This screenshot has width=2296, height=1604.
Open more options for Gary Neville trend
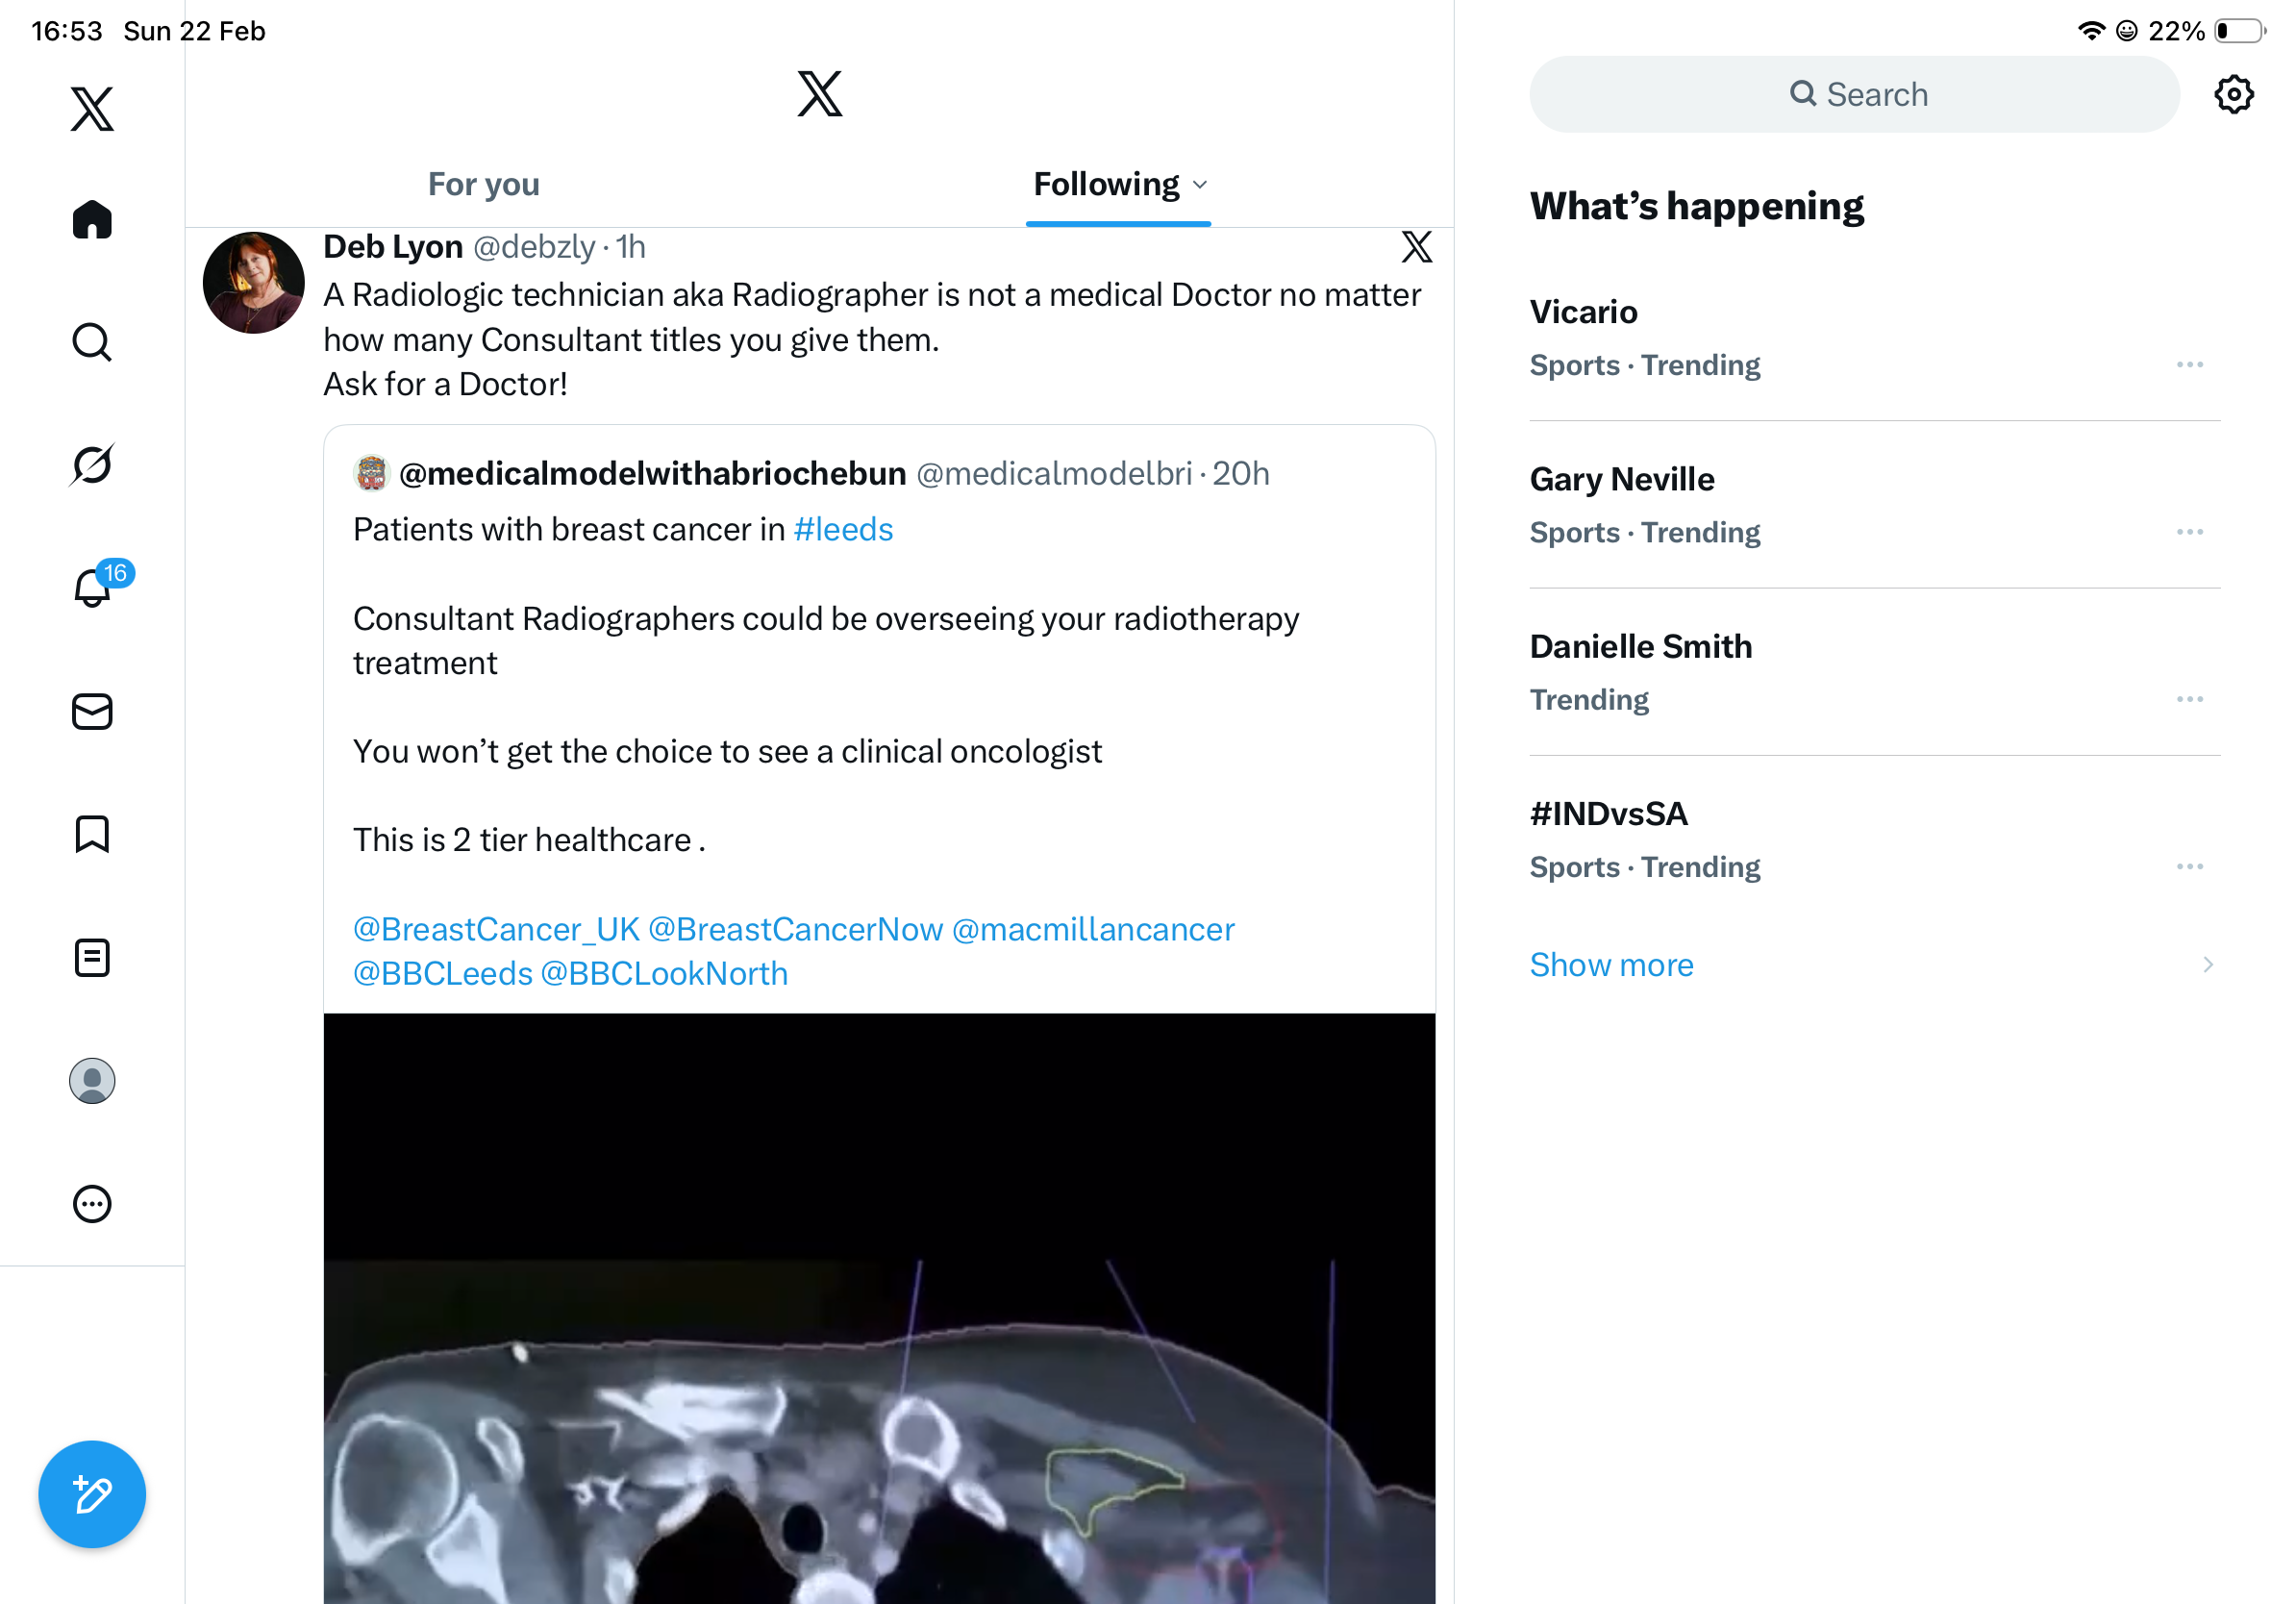point(2189,532)
